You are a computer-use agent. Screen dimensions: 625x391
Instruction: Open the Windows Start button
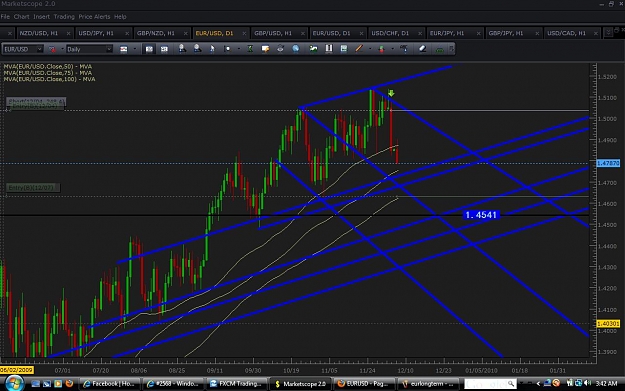(x=14, y=383)
